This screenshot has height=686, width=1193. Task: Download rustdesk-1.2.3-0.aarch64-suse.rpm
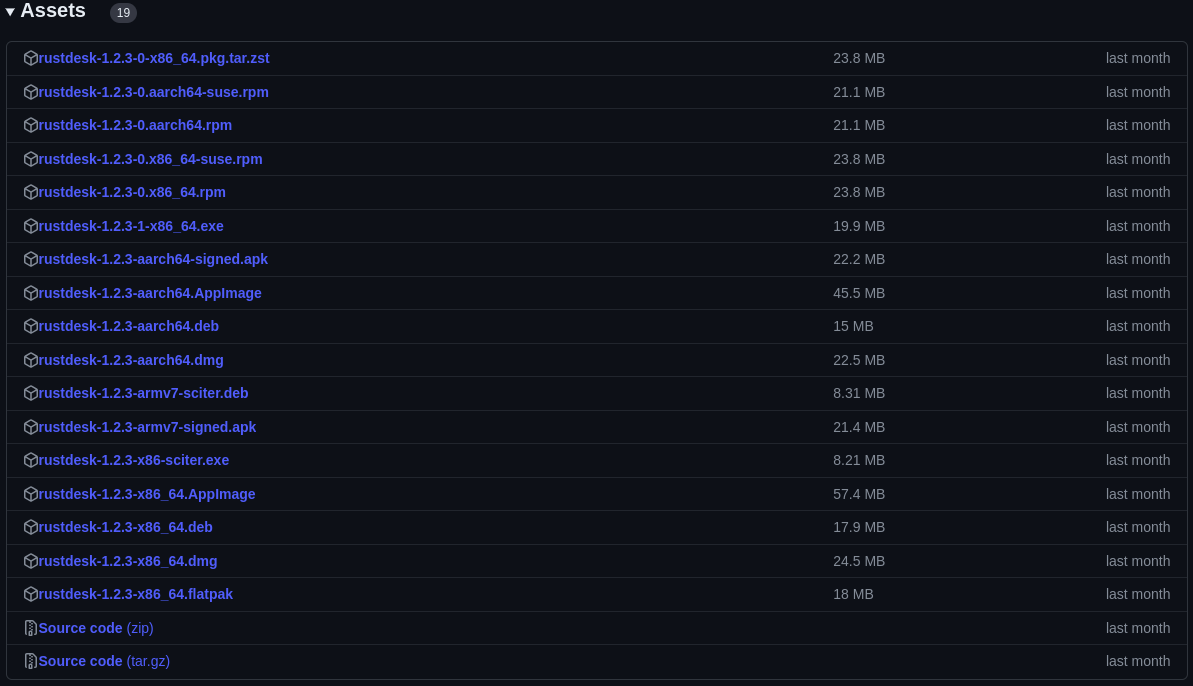[153, 92]
